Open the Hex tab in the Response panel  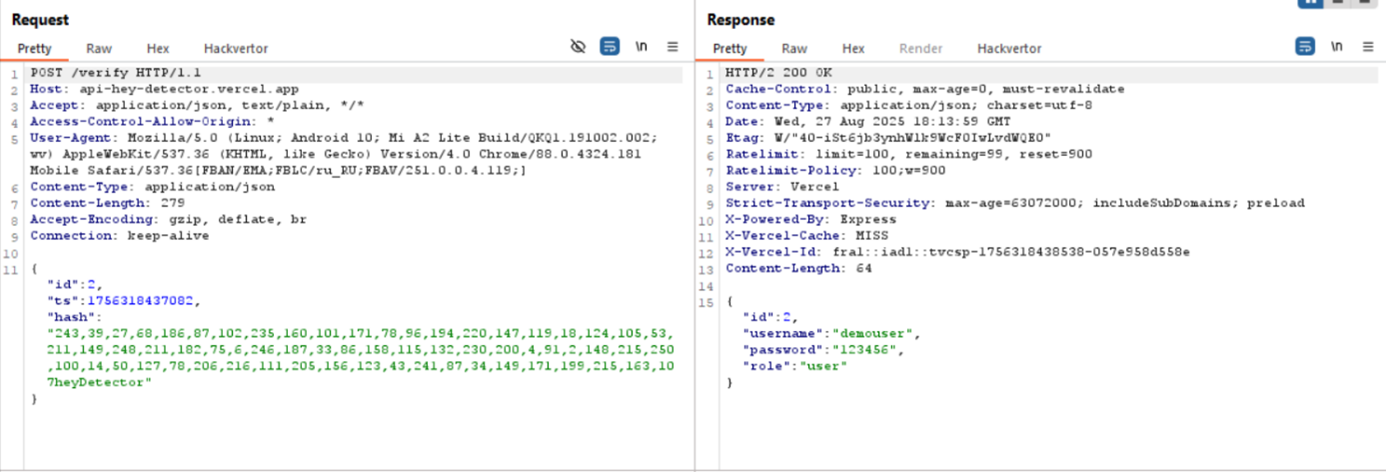(853, 48)
